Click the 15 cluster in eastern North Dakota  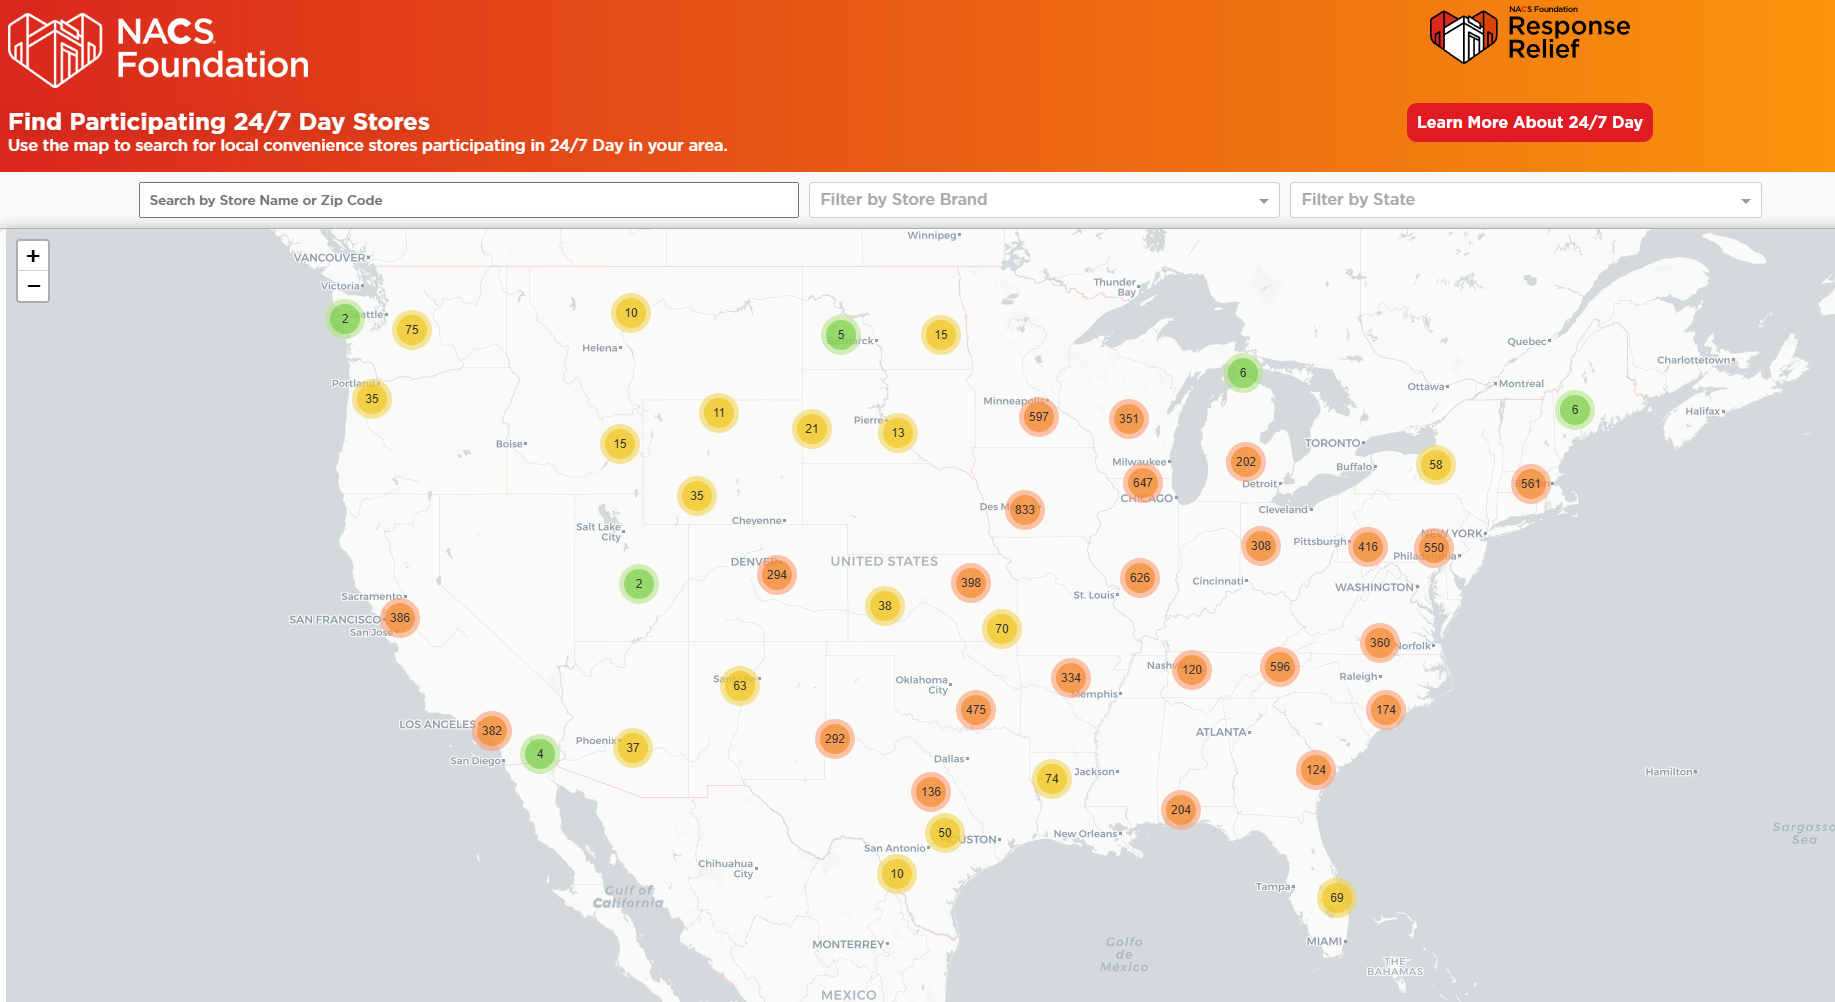click(941, 335)
